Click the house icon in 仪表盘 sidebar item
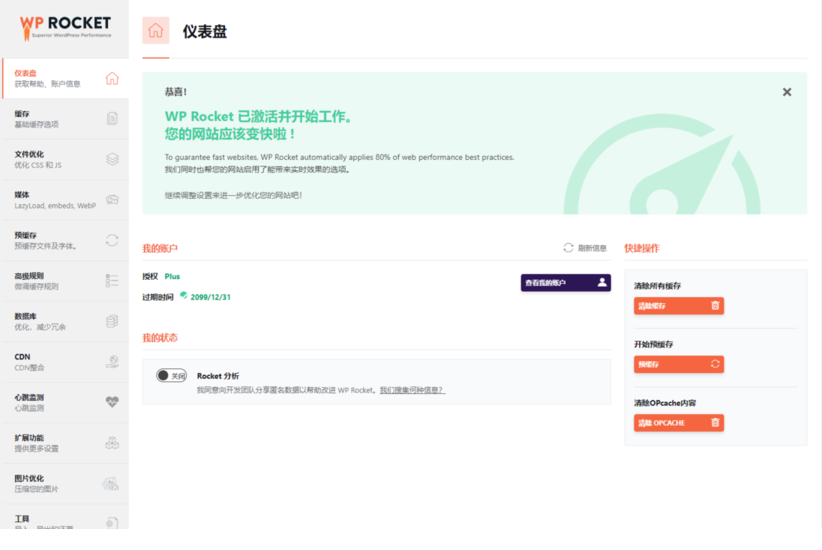 [112, 78]
